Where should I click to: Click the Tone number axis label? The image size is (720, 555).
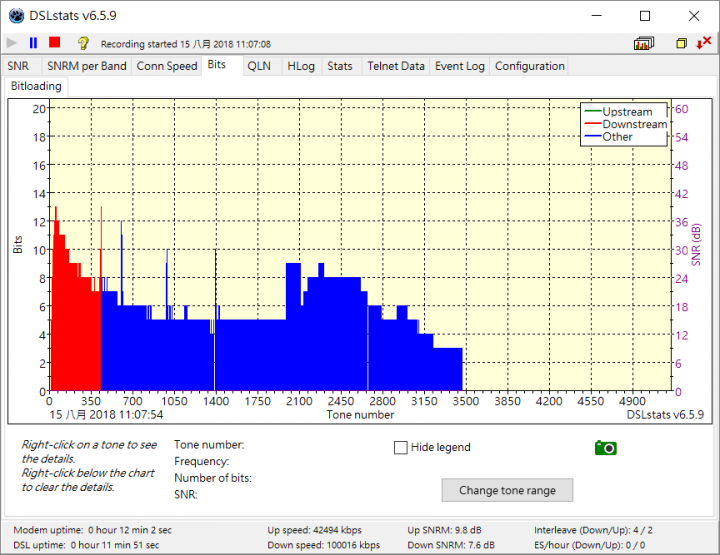(360, 415)
